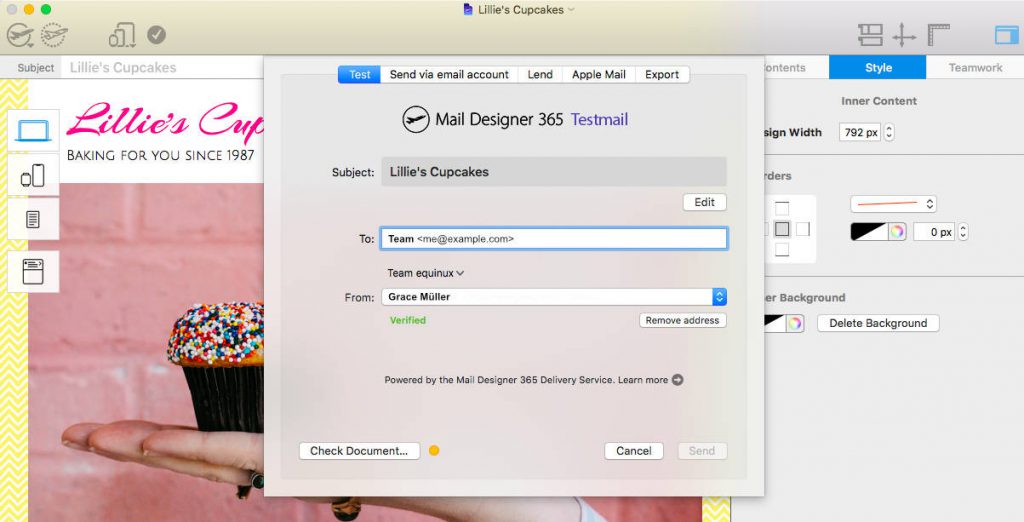Click the green Verified status text
1024x522 pixels.
(x=408, y=320)
